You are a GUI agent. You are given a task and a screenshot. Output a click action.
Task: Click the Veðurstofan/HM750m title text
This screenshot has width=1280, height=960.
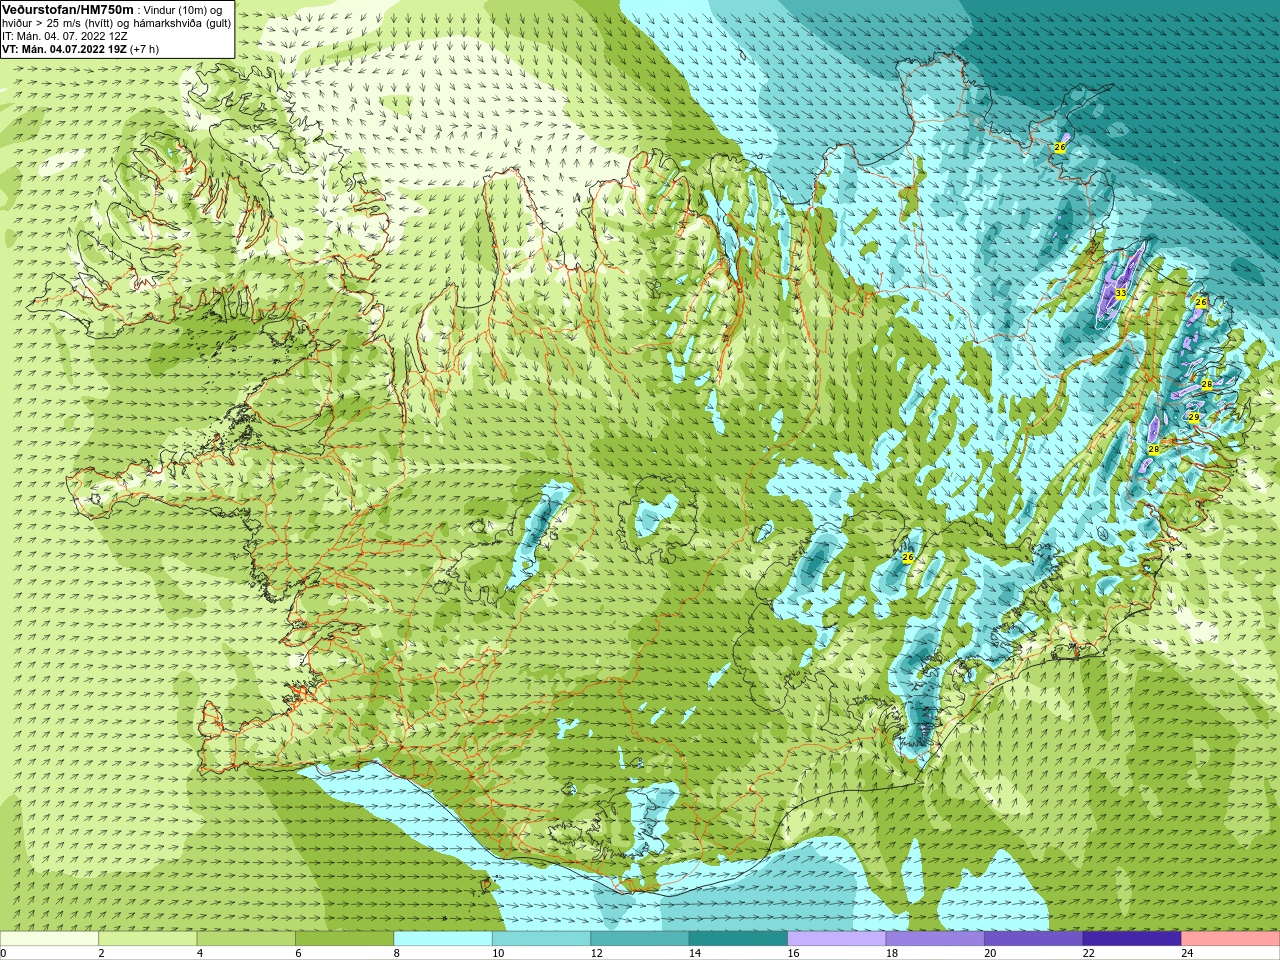pos(68,9)
